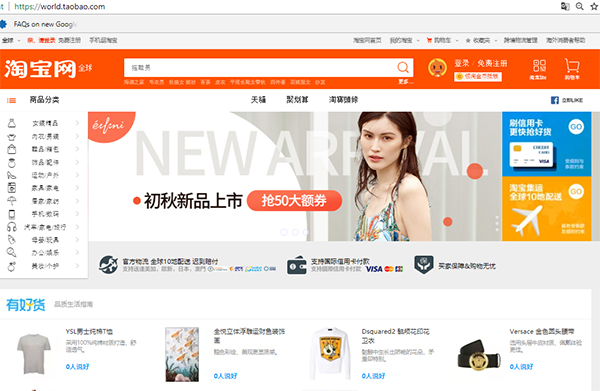The width and height of the screenshot is (600, 391).
Task: Open the goldfish painting product thumbnail
Action: tap(182, 354)
